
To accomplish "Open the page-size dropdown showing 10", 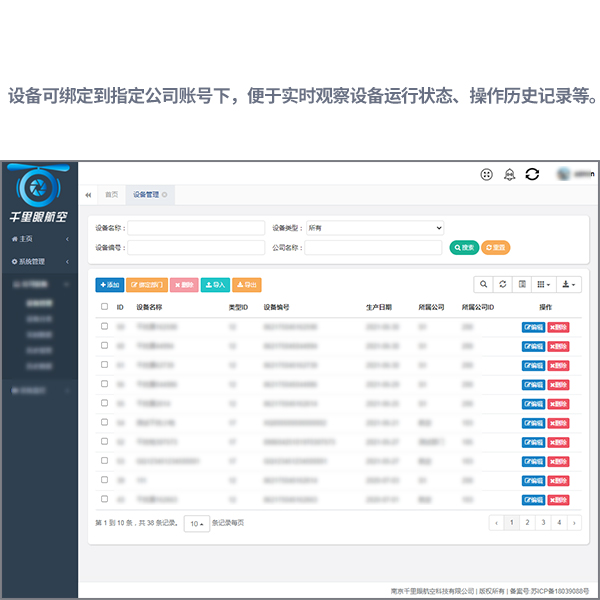I will click(197, 523).
